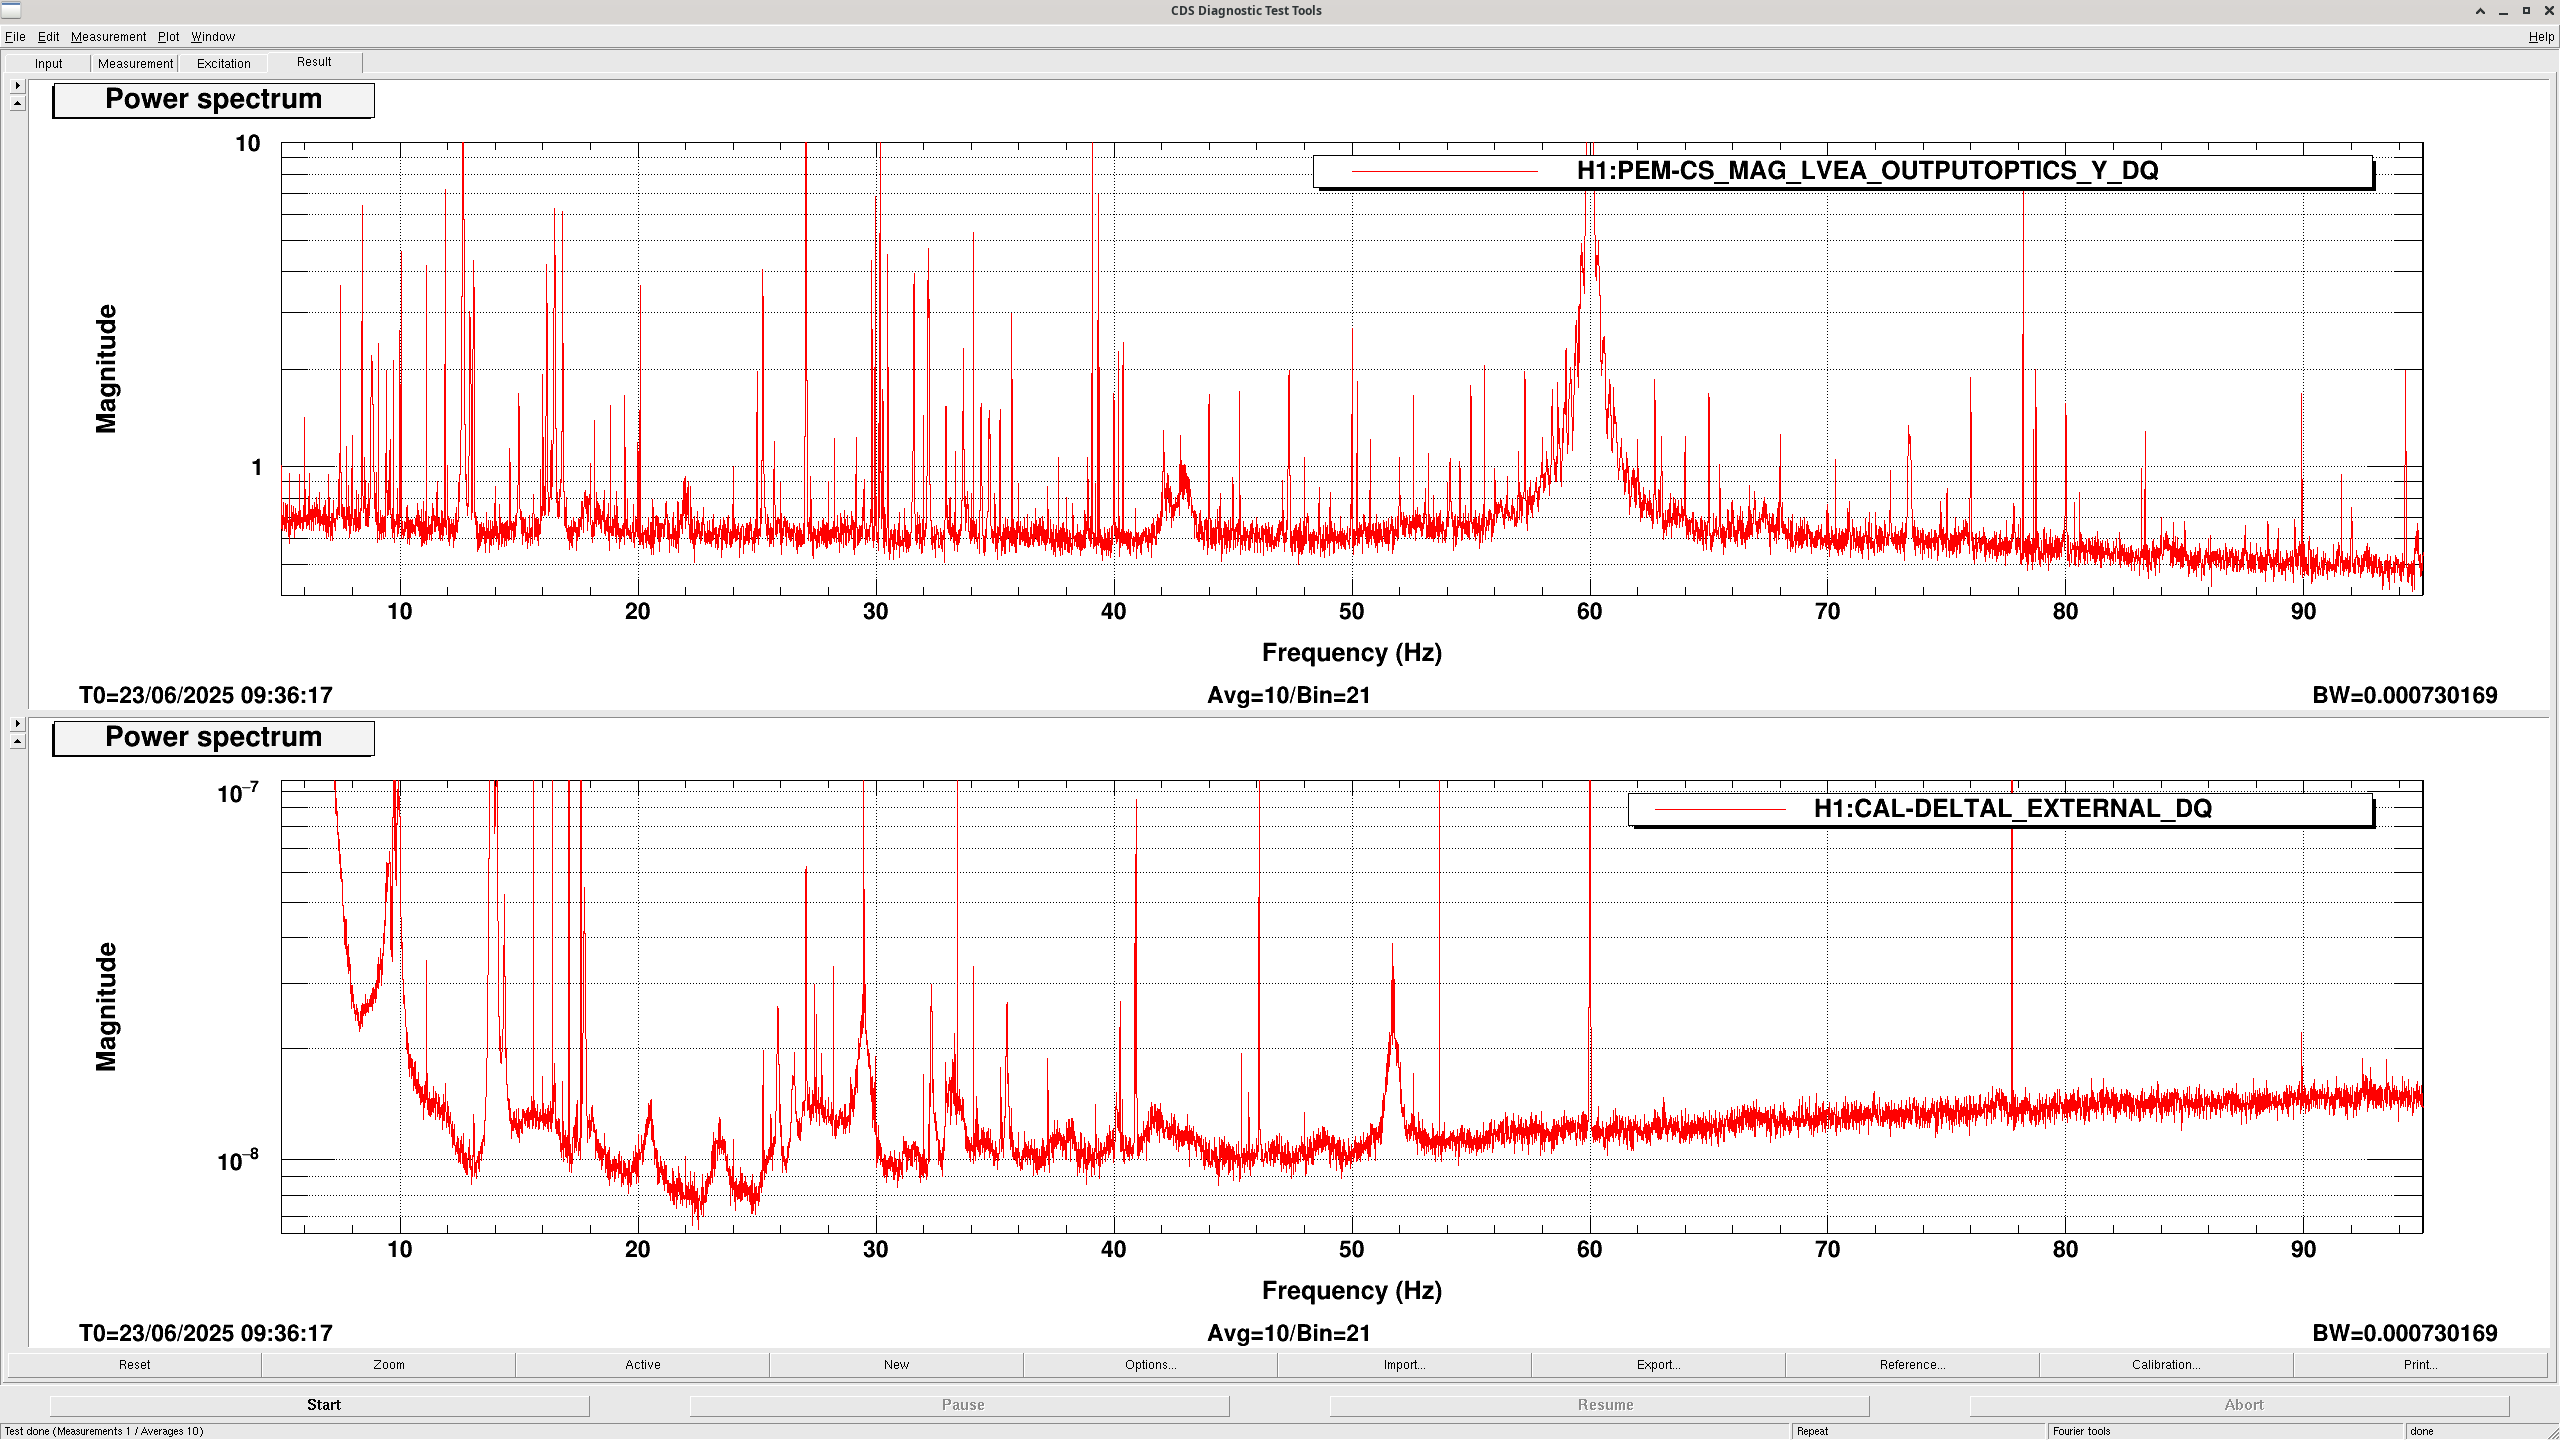Maximize the CDS Diagnostic Test Tools window
Viewport: 2560px width, 1440px height.
coord(2526,11)
